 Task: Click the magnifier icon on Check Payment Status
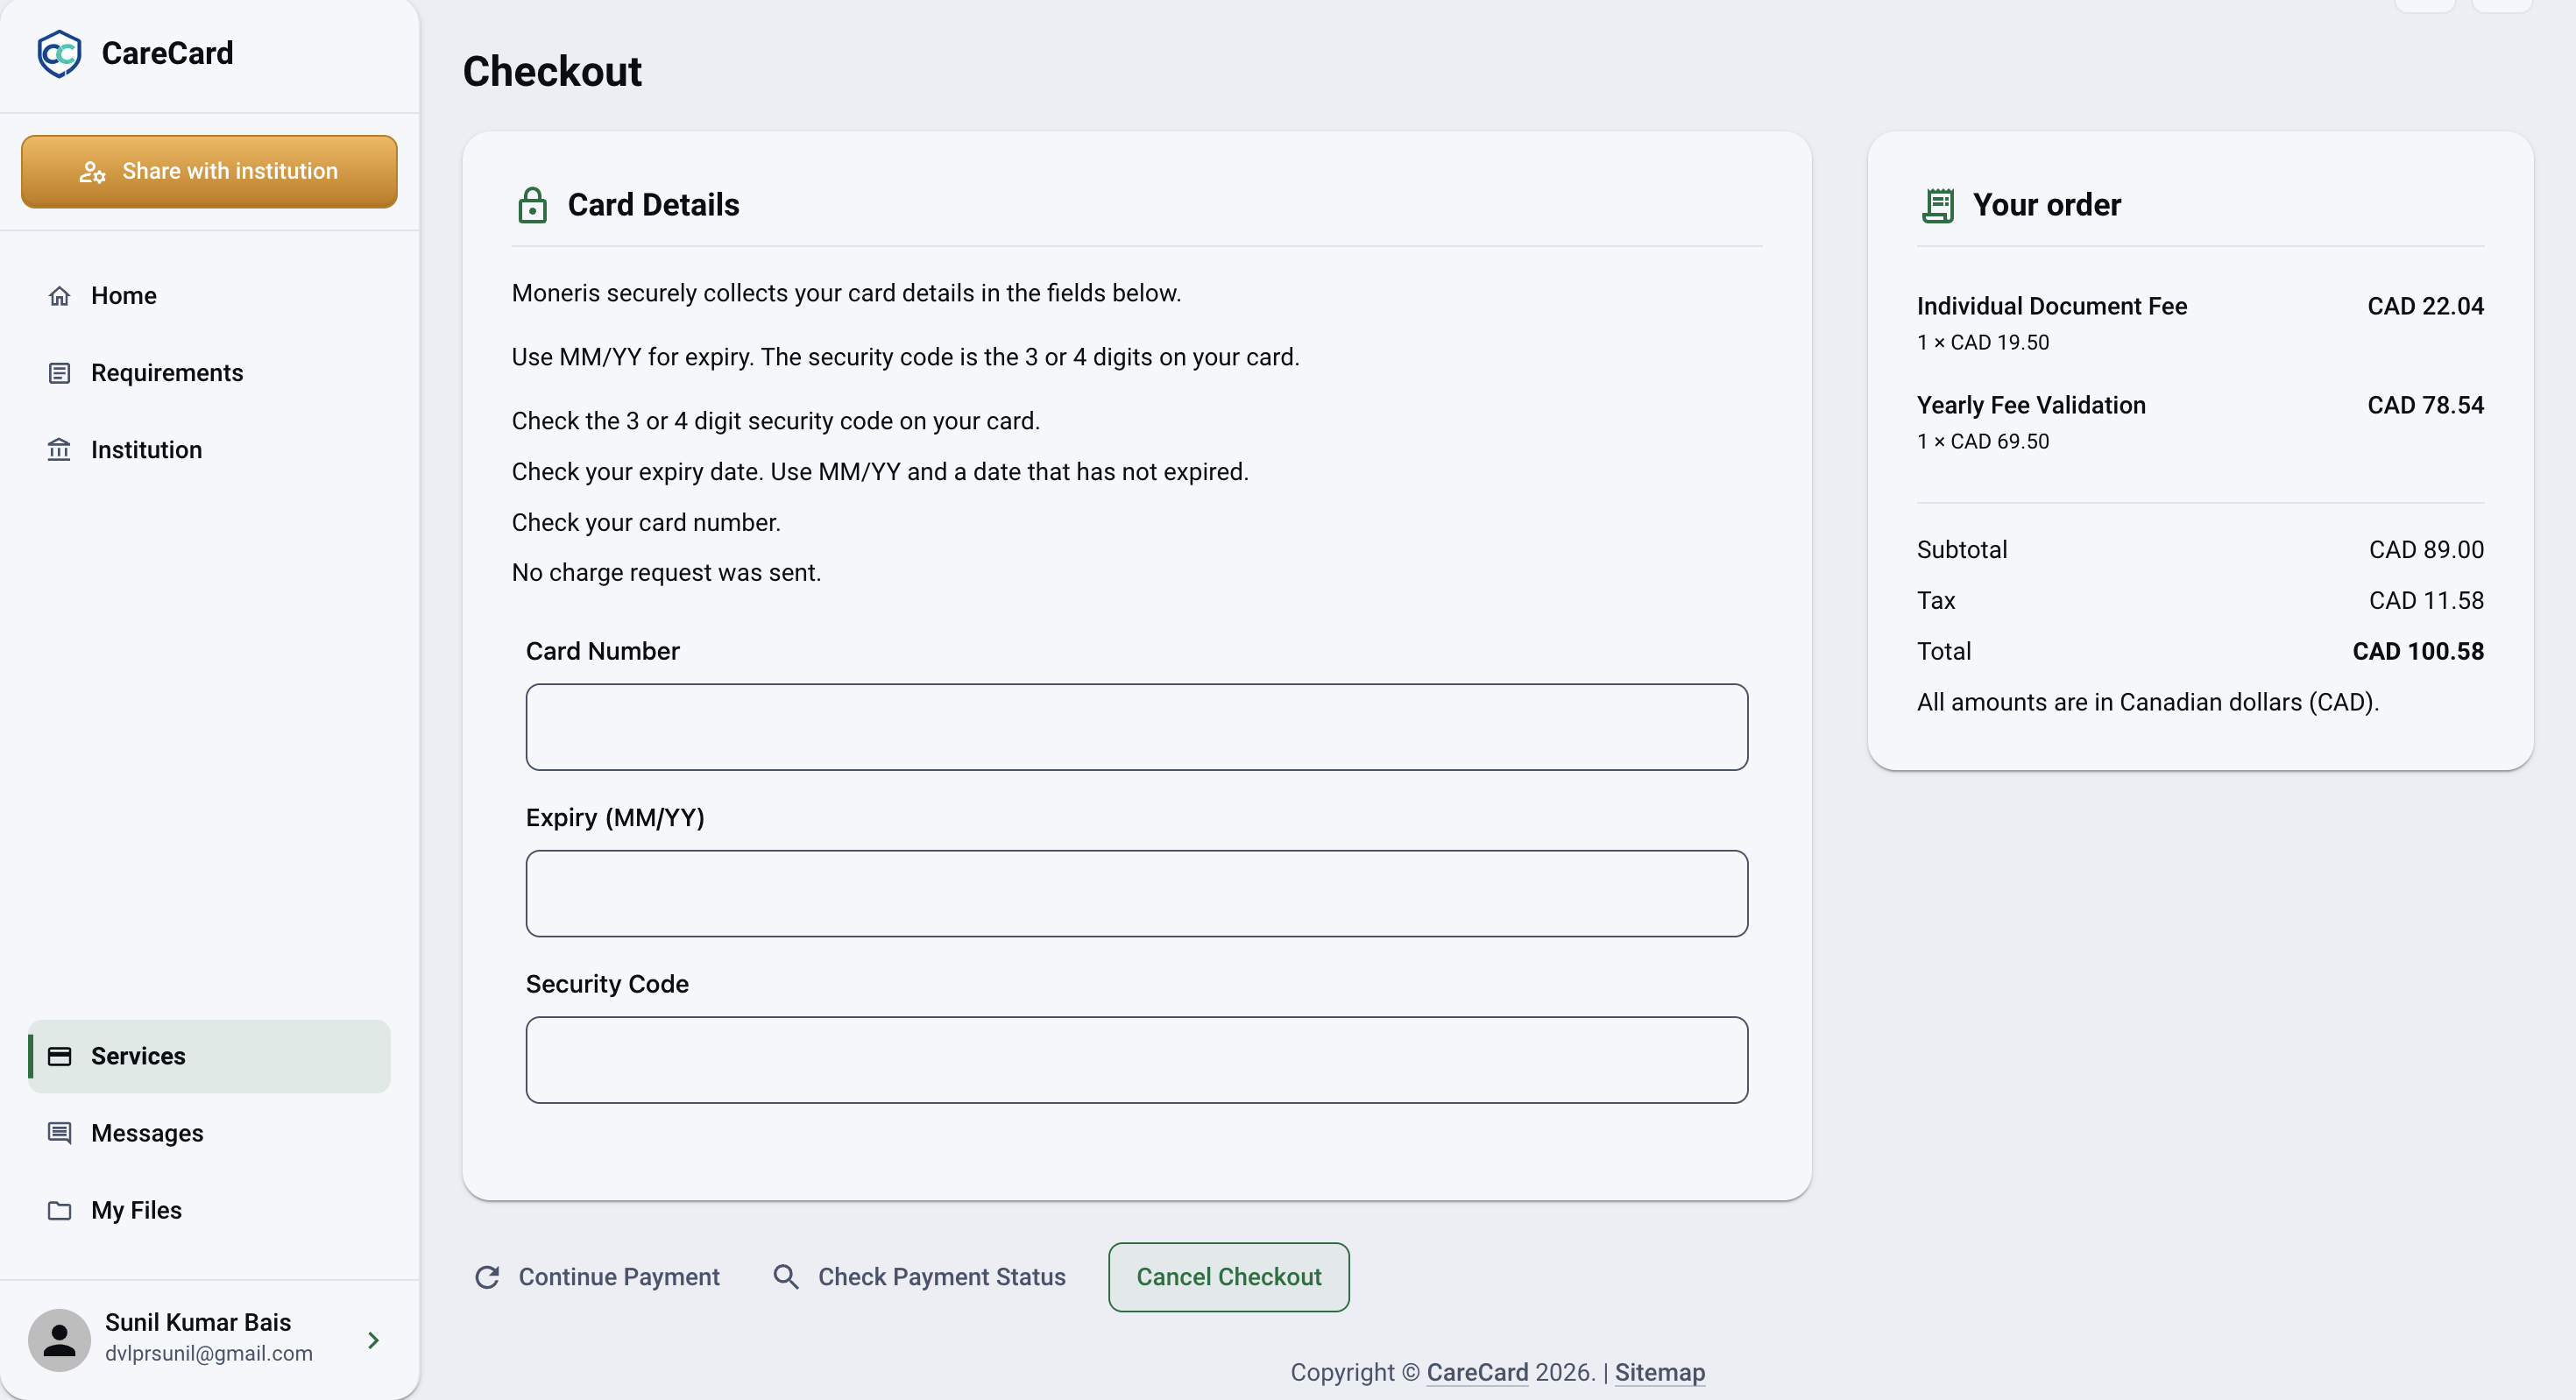coord(786,1277)
